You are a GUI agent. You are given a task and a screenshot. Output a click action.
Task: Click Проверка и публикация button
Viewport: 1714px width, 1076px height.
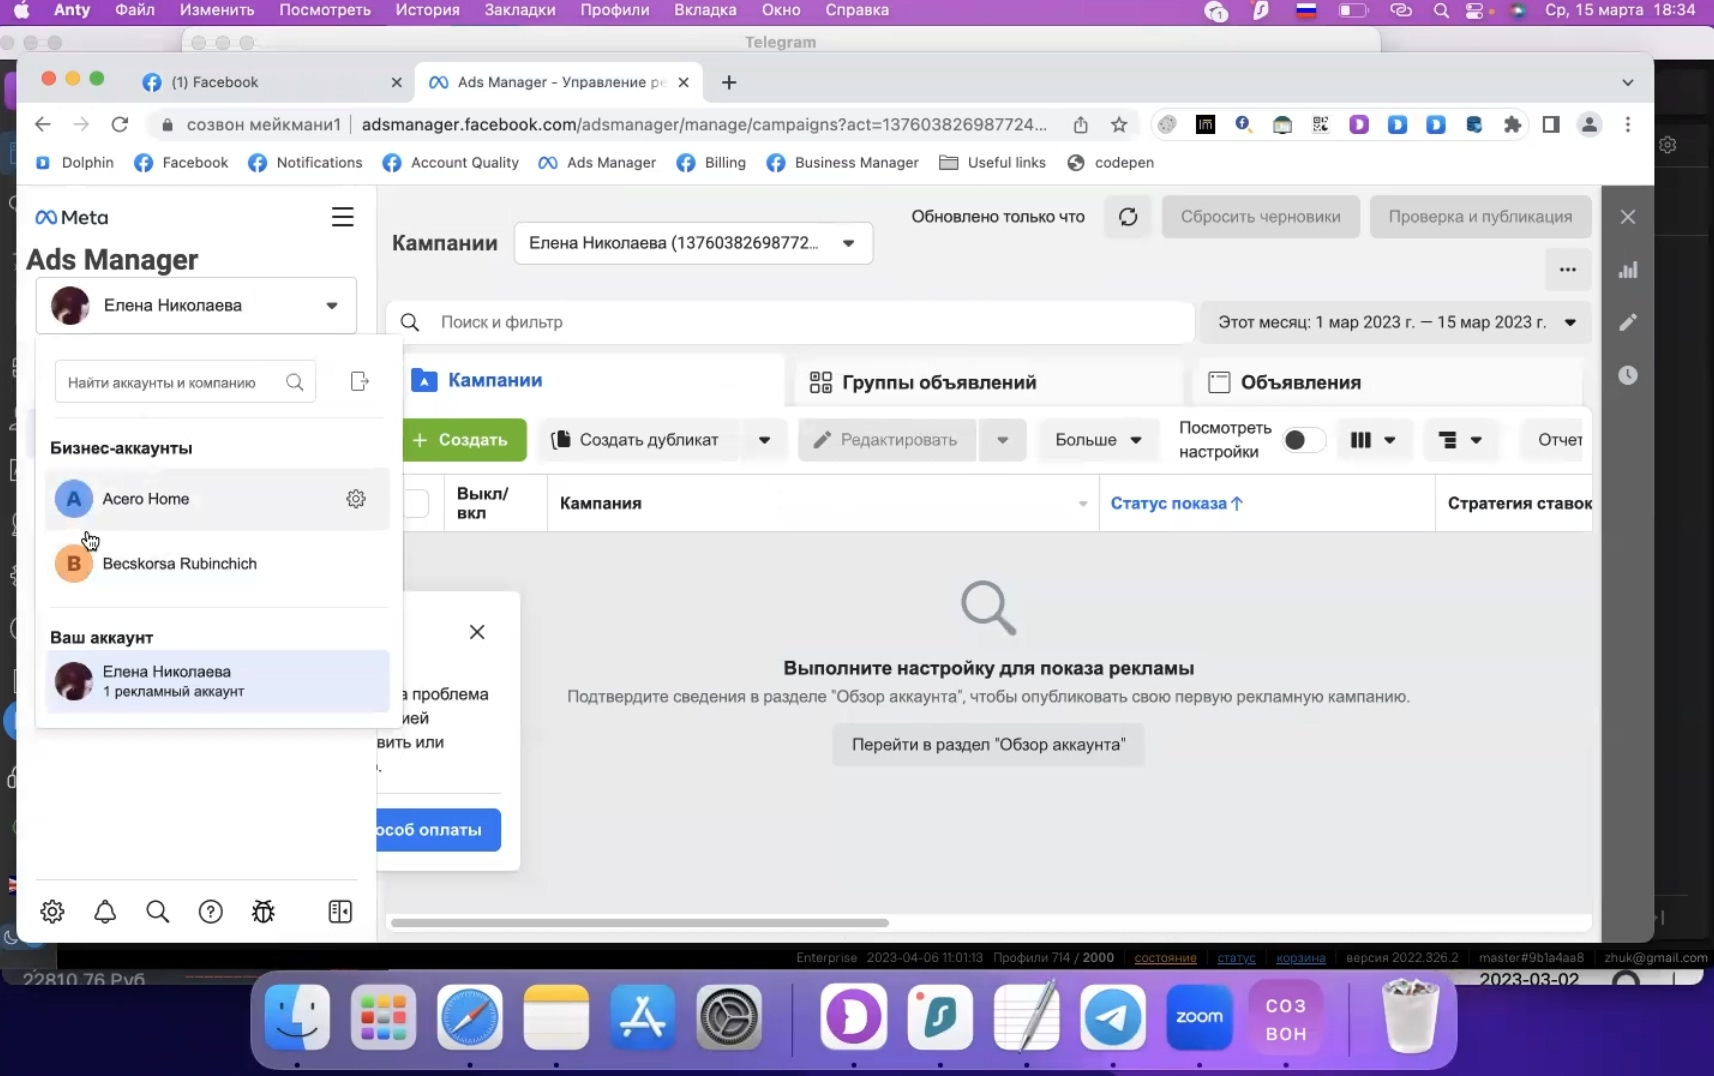point(1480,217)
